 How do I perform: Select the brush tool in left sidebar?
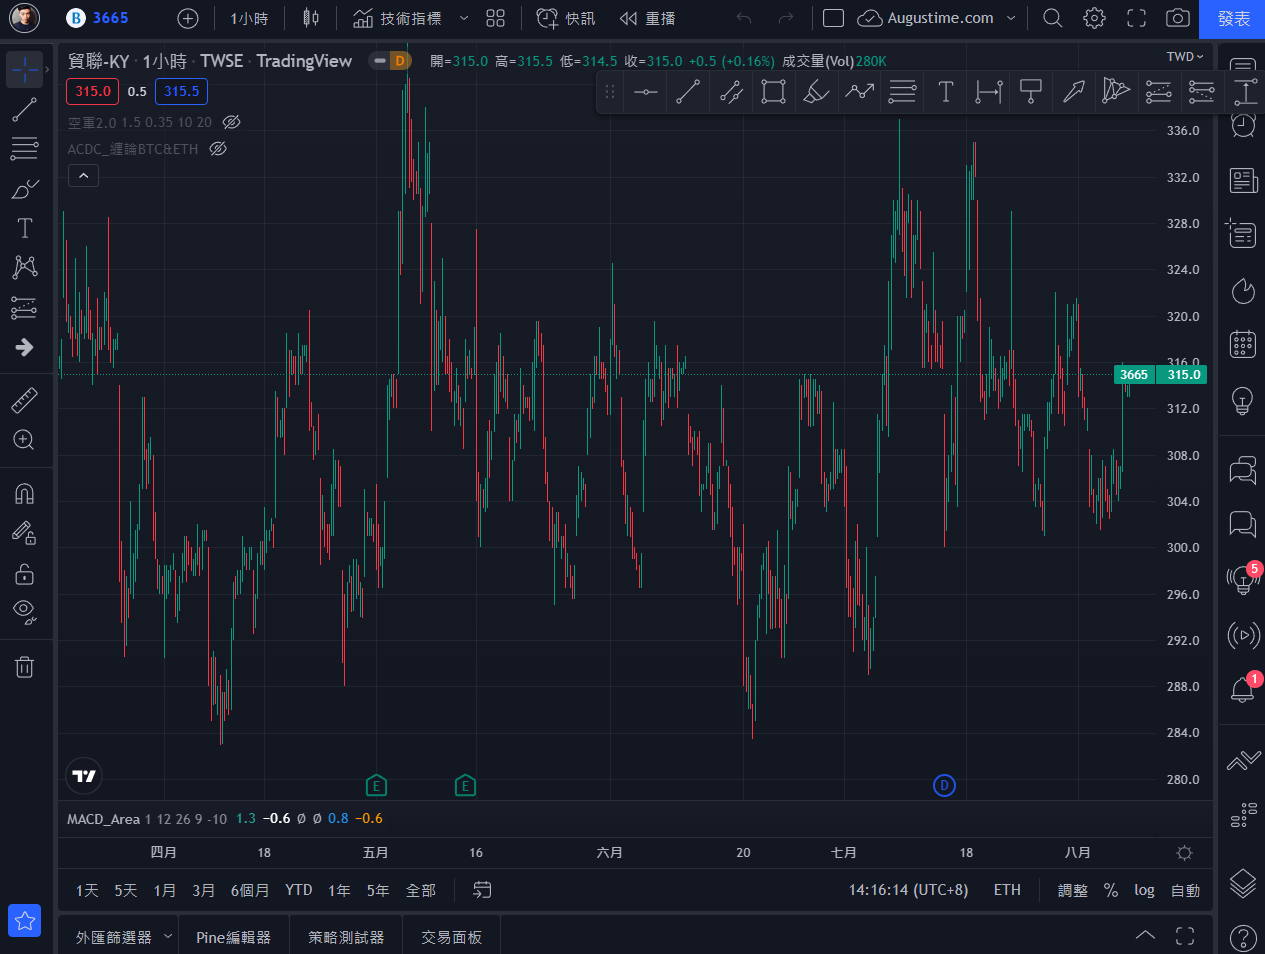(x=25, y=189)
